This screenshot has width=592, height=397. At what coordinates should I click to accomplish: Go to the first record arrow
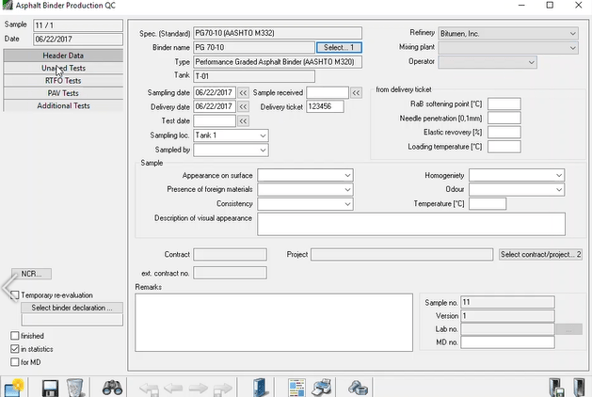[x=148, y=389]
